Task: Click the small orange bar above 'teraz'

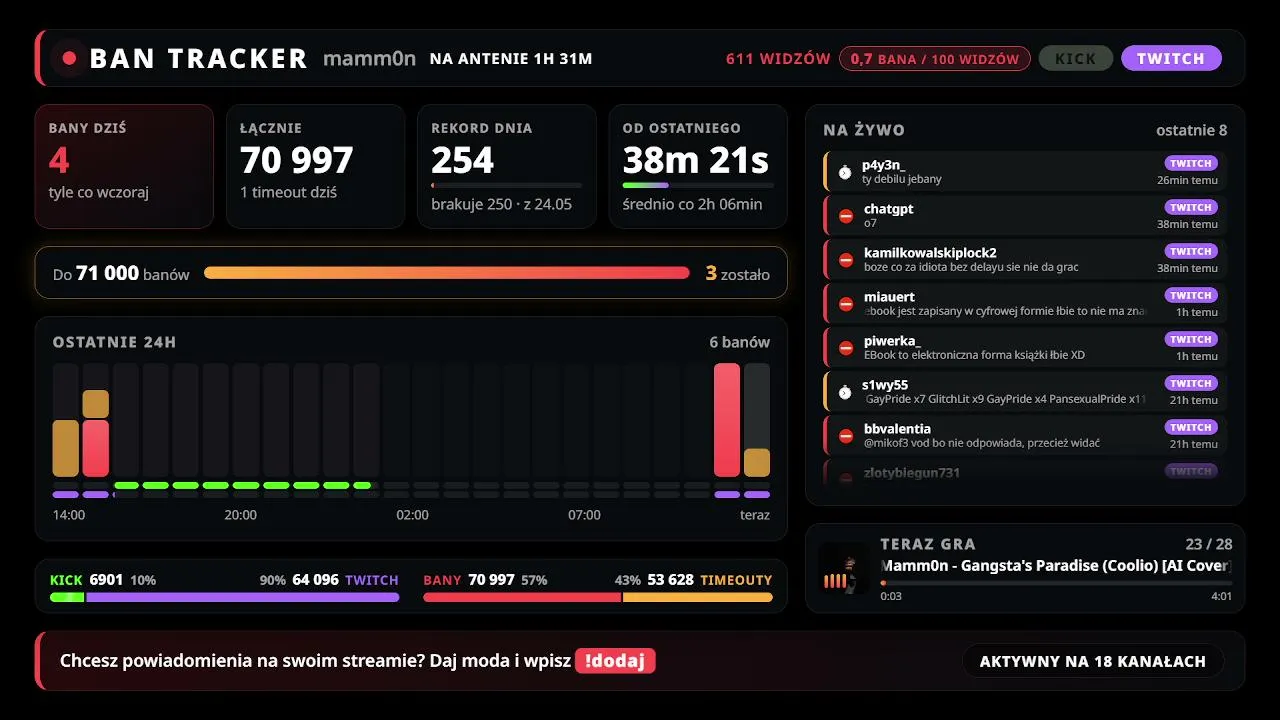Action: 757,462
